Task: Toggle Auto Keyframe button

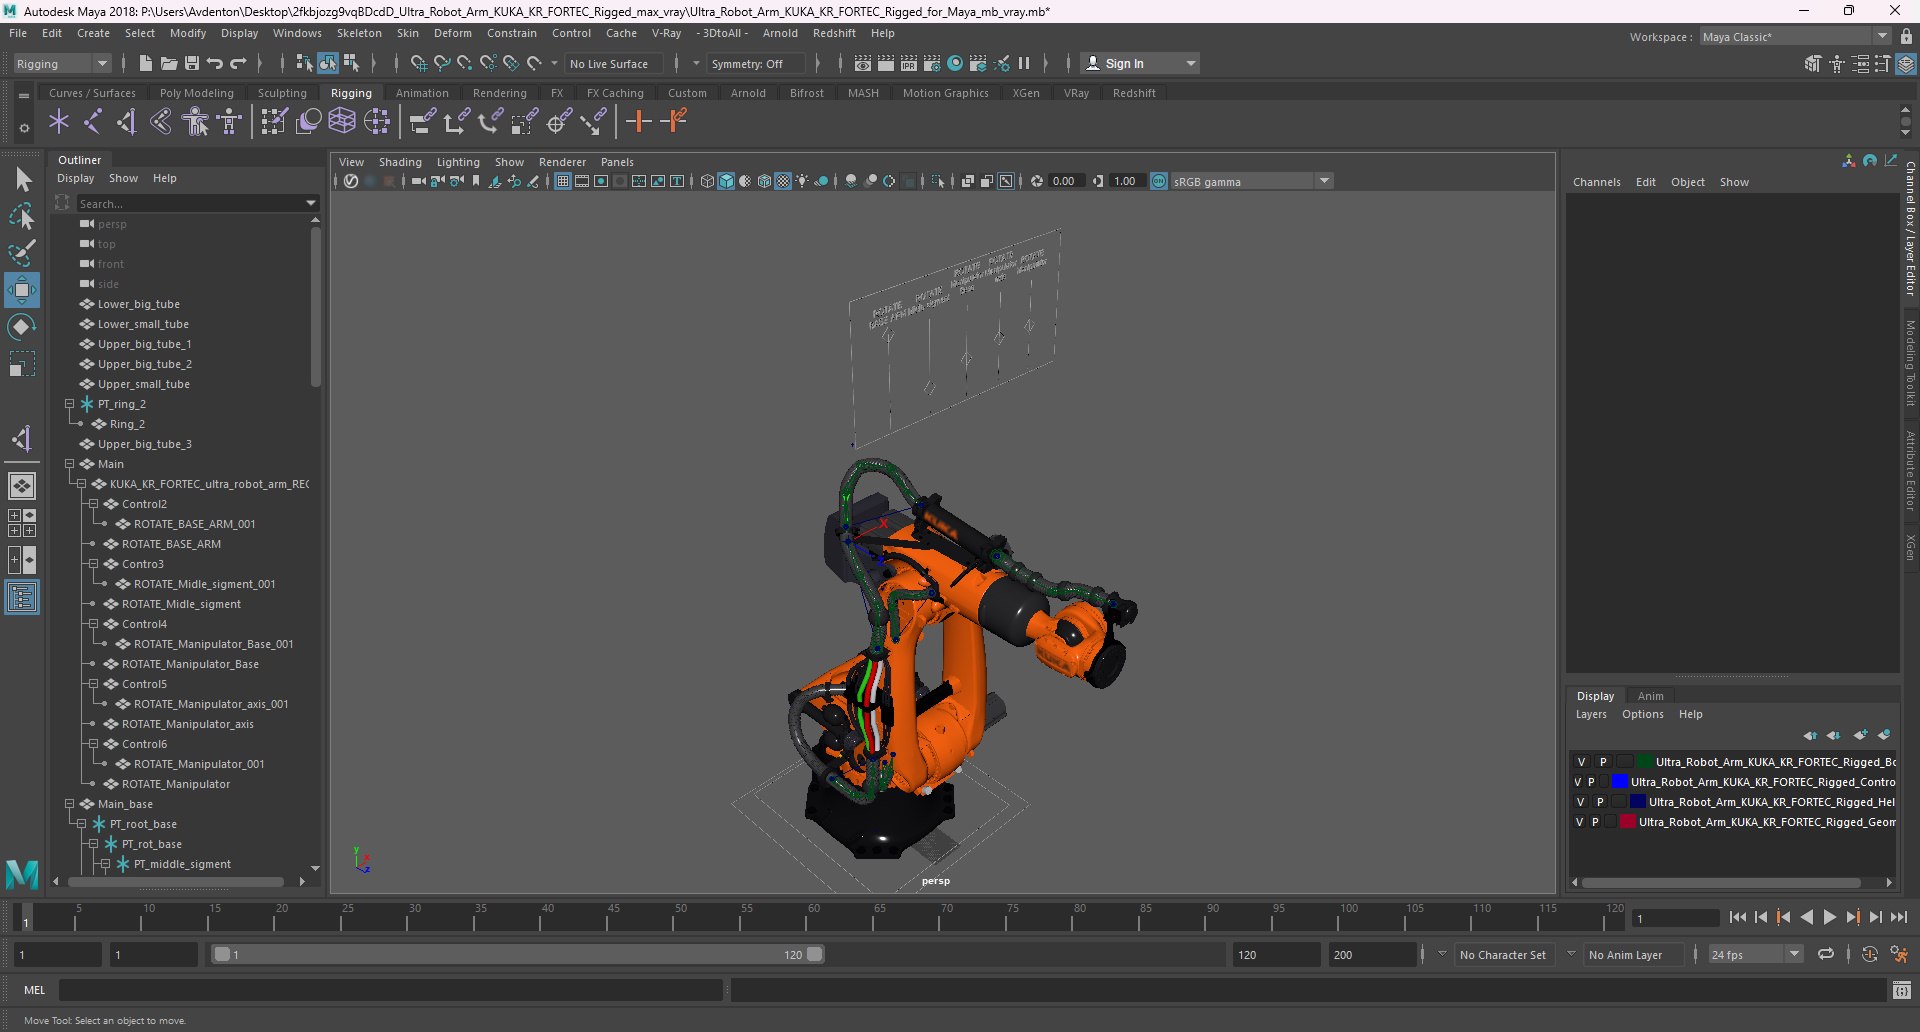Action: pos(1870,954)
